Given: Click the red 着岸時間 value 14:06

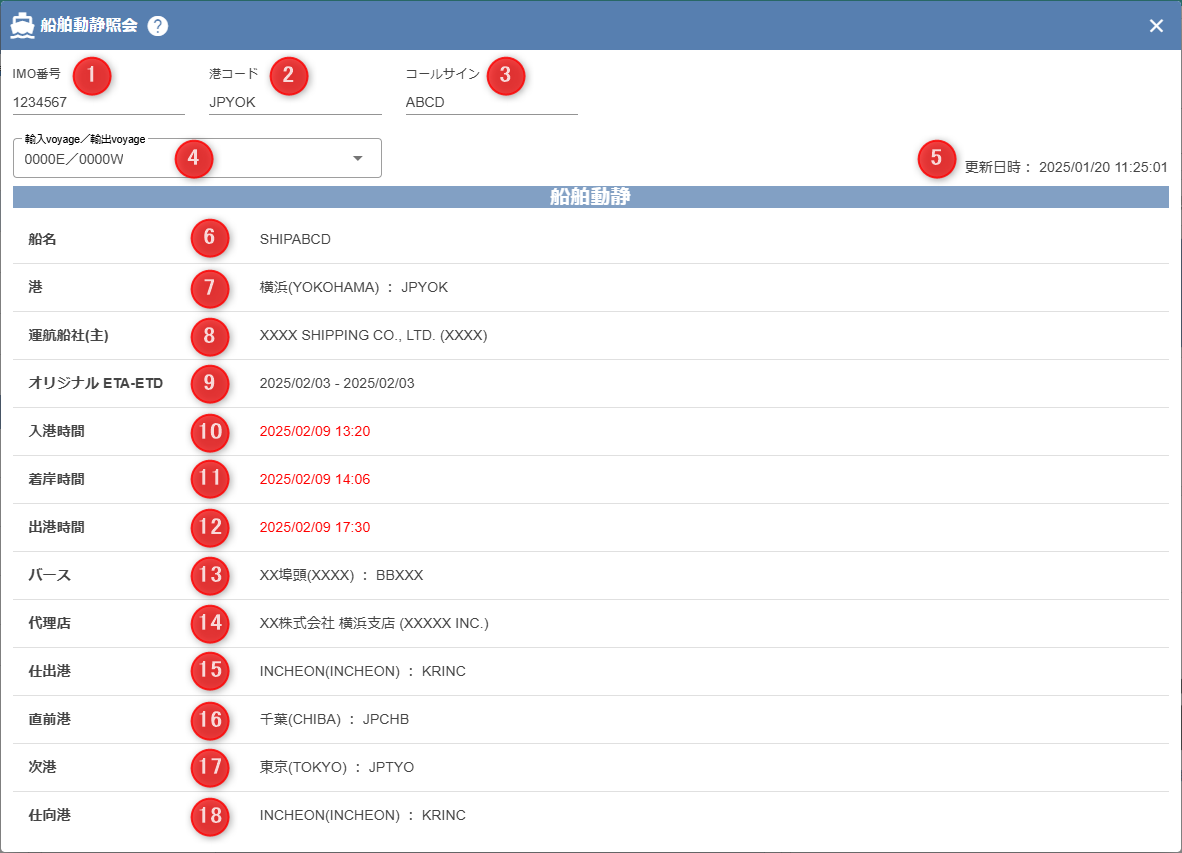Looking at the screenshot, I should click(x=314, y=480).
